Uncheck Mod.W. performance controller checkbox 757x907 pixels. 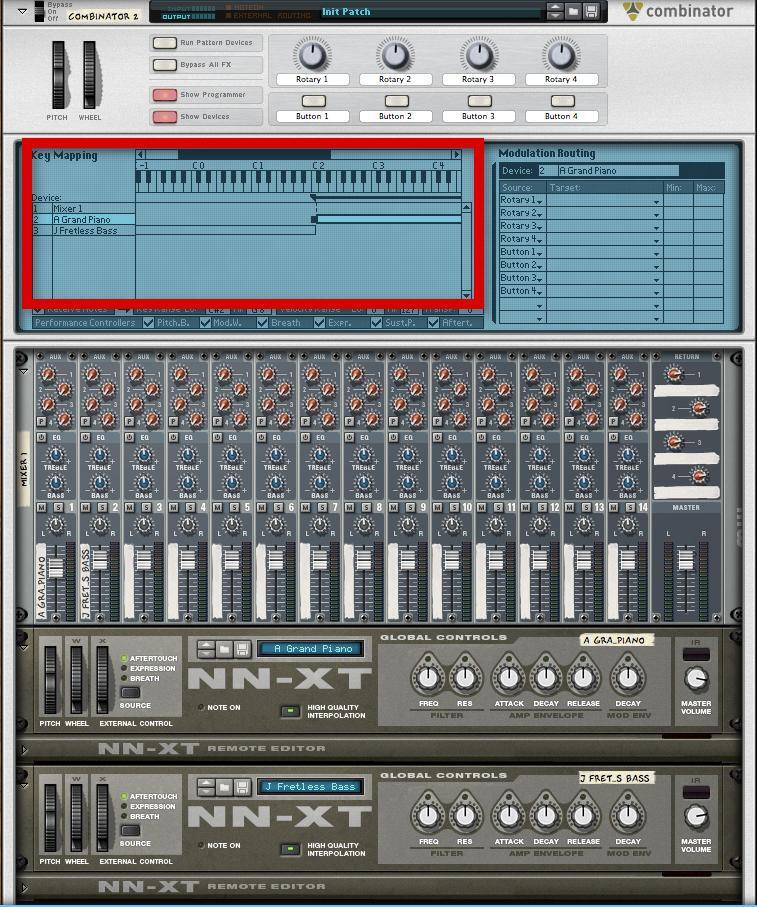[205, 323]
